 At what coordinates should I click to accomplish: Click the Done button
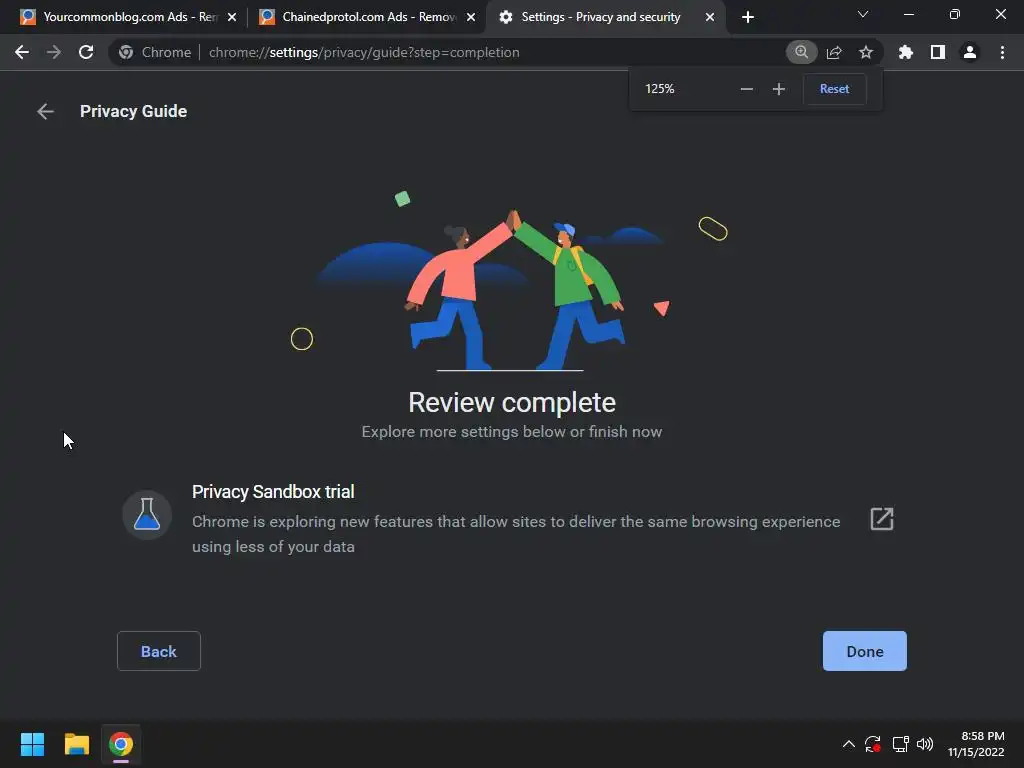865,651
